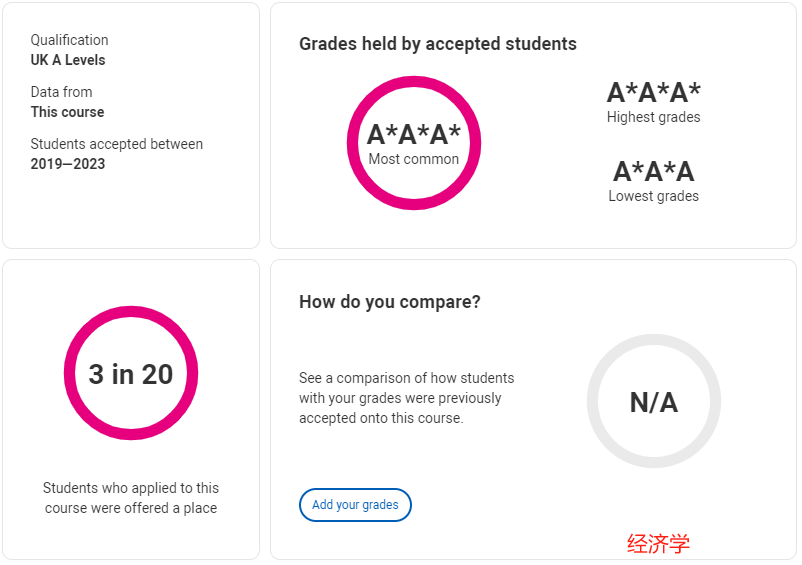Click the Highest grades caption

tap(654, 117)
